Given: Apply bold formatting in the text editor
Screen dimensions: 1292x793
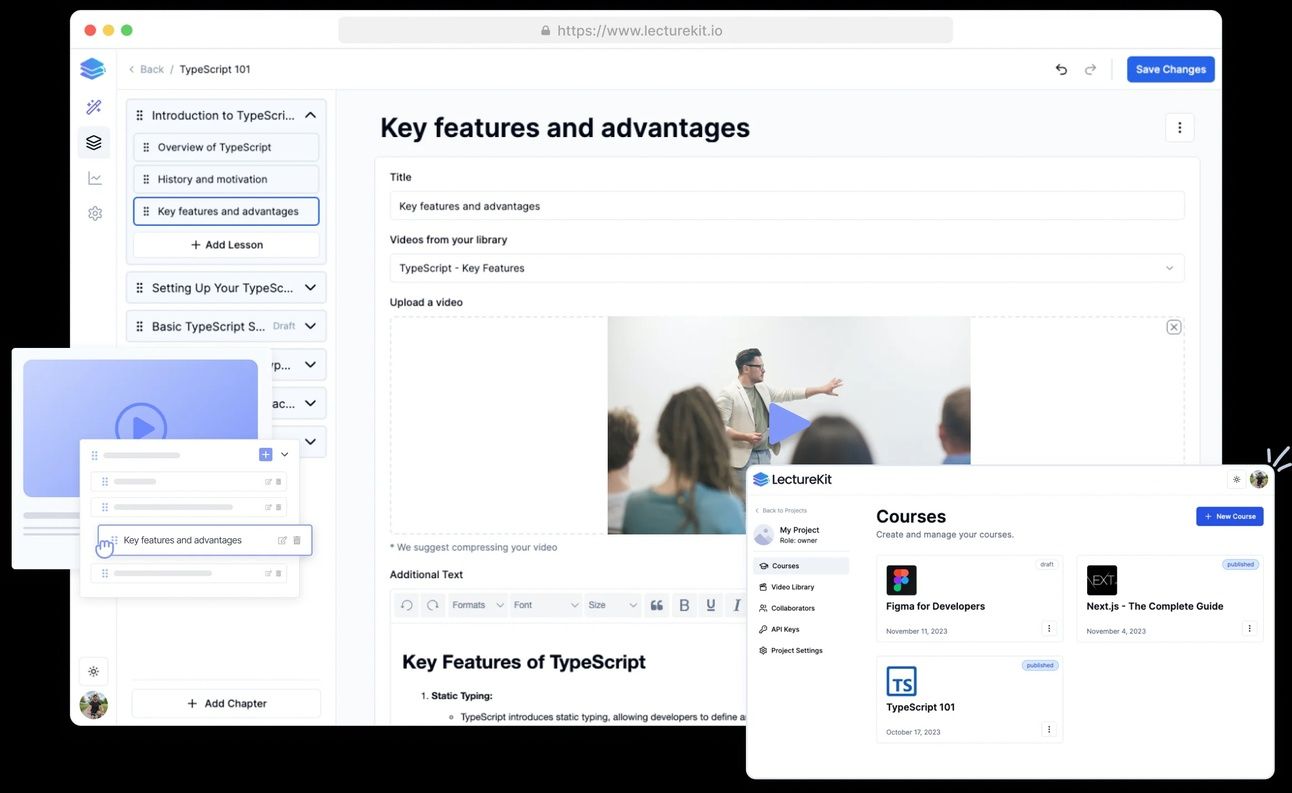Looking at the screenshot, I should (x=685, y=605).
